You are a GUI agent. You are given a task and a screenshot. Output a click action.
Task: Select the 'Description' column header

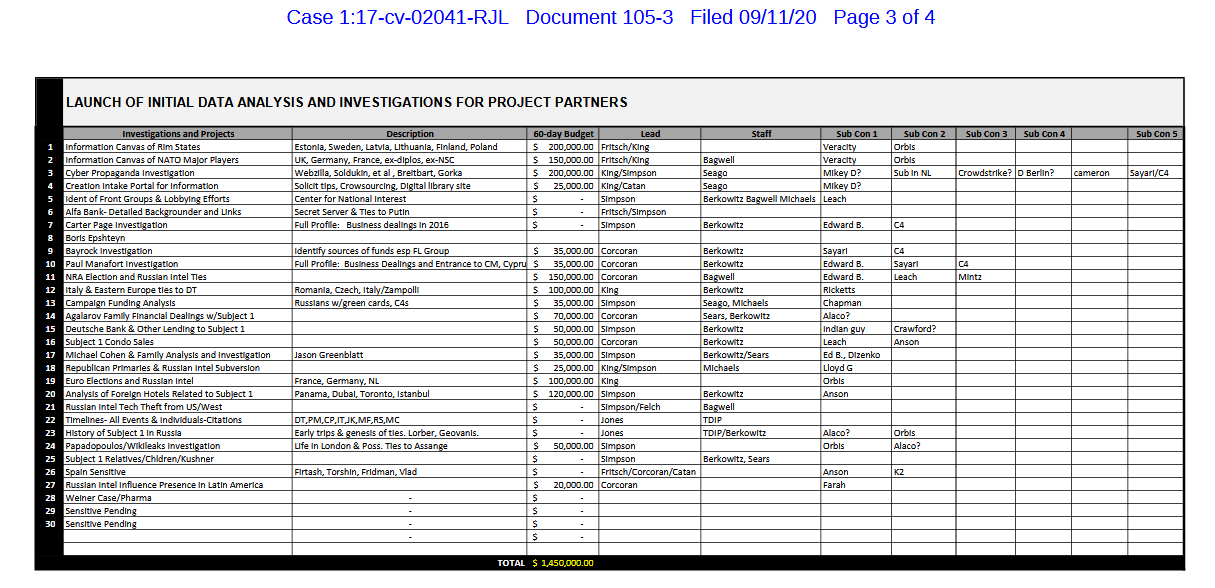(410, 134)
